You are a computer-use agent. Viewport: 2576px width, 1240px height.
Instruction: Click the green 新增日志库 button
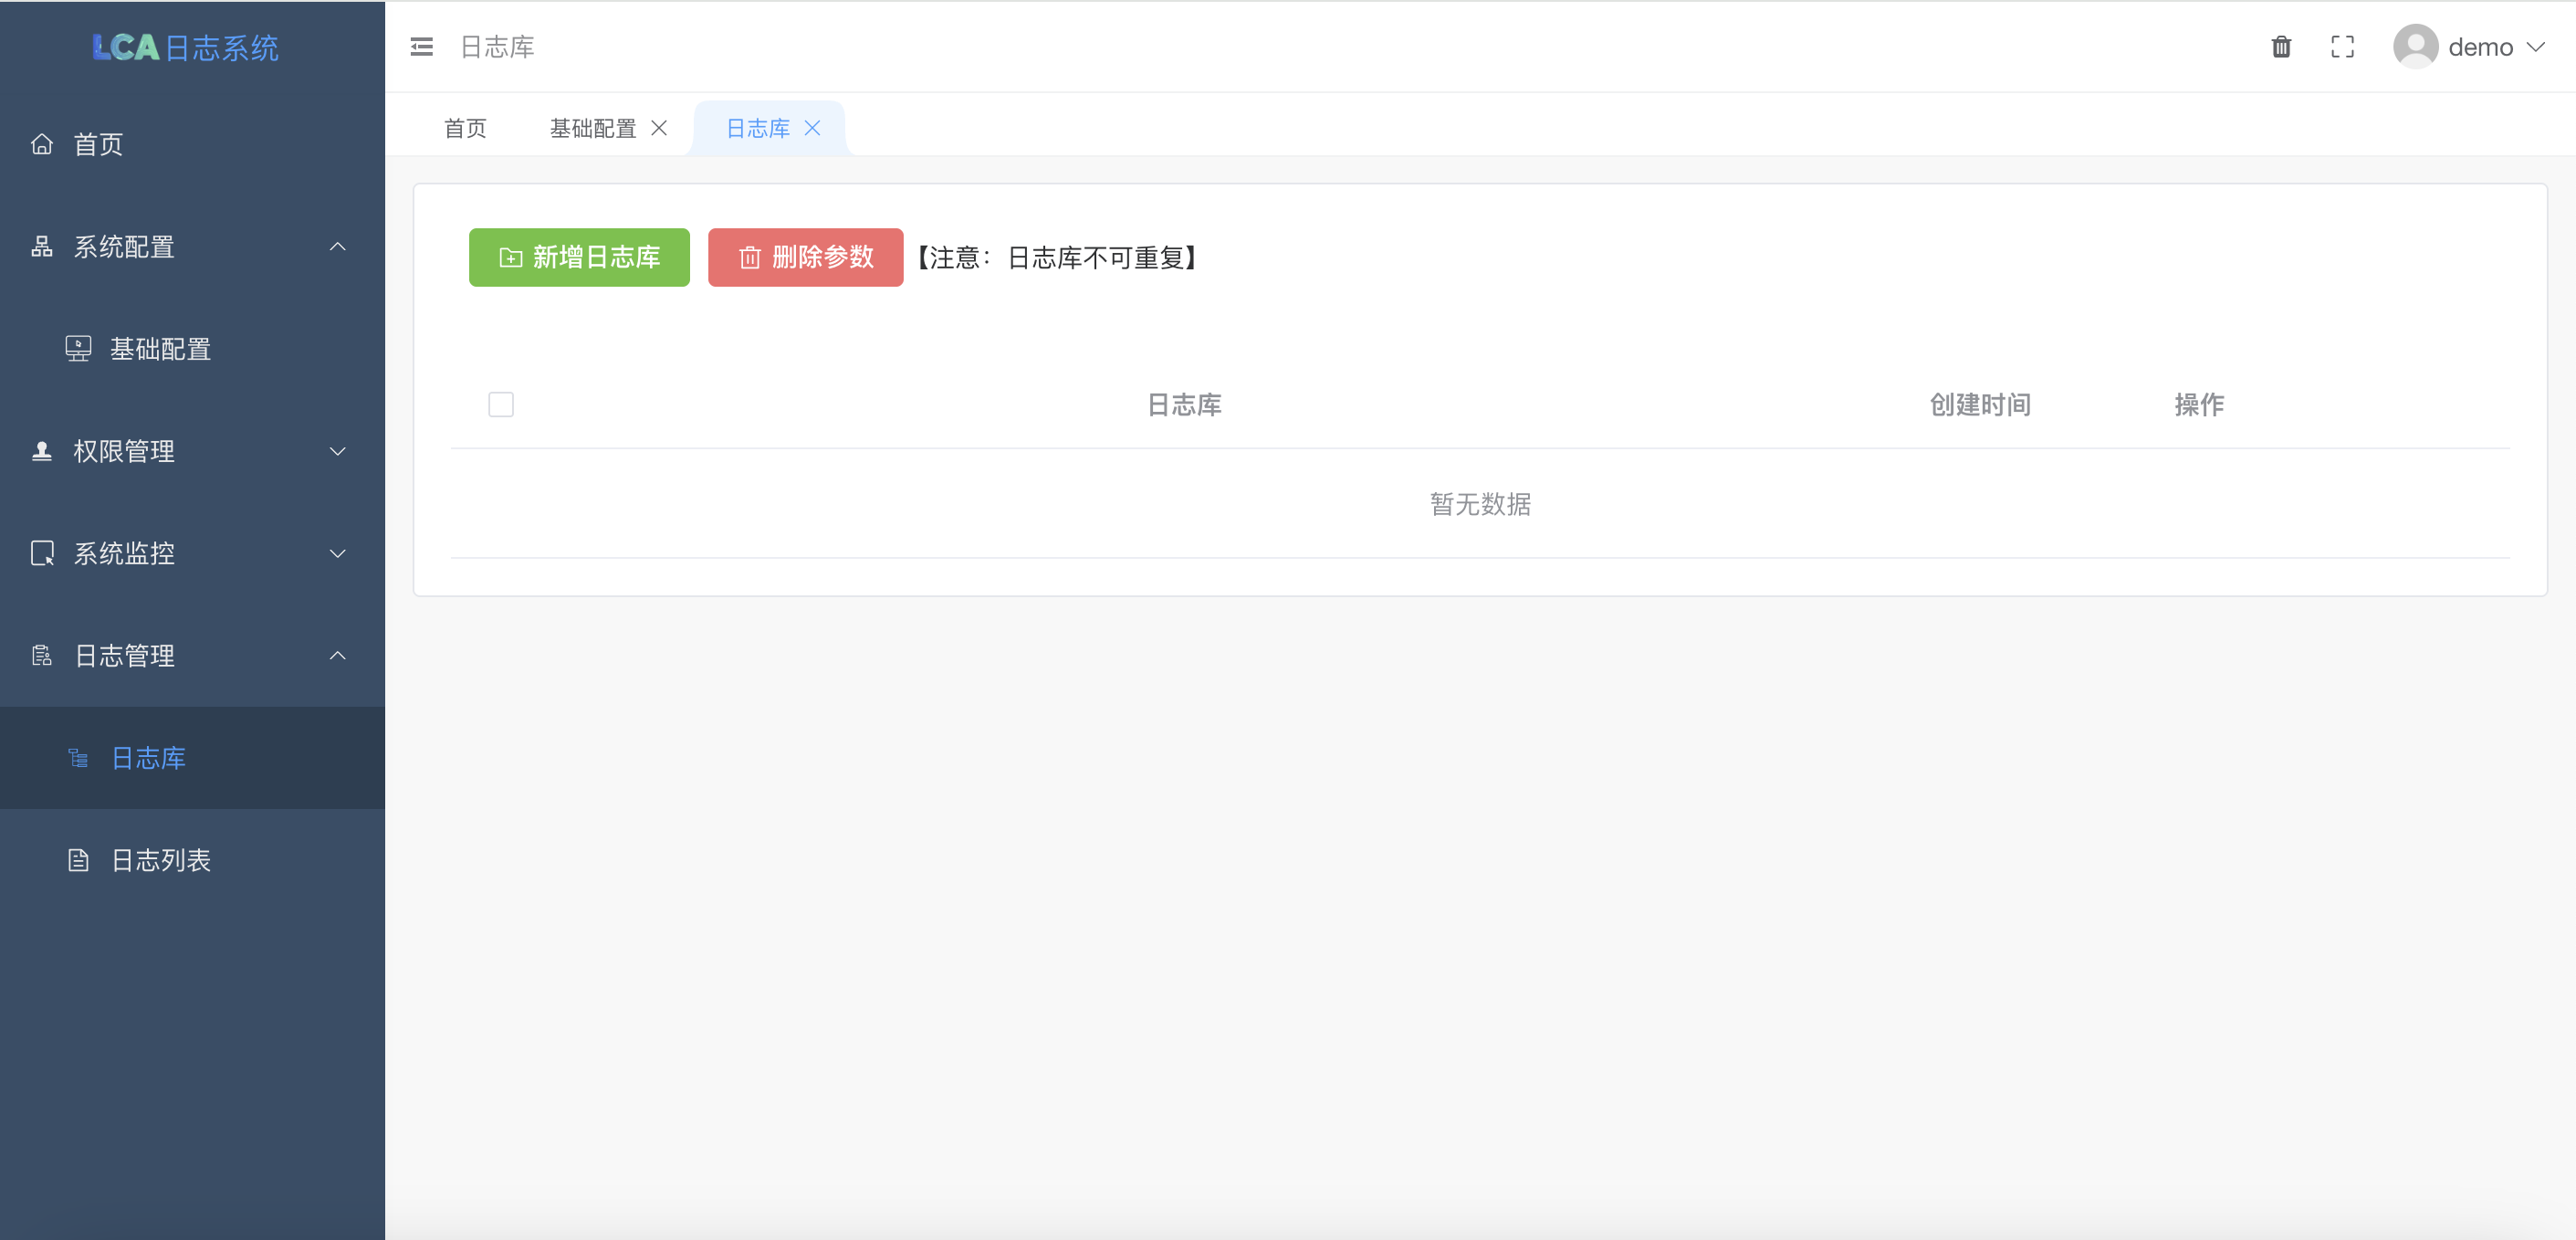pyautogui.click(x=579, y=257)
